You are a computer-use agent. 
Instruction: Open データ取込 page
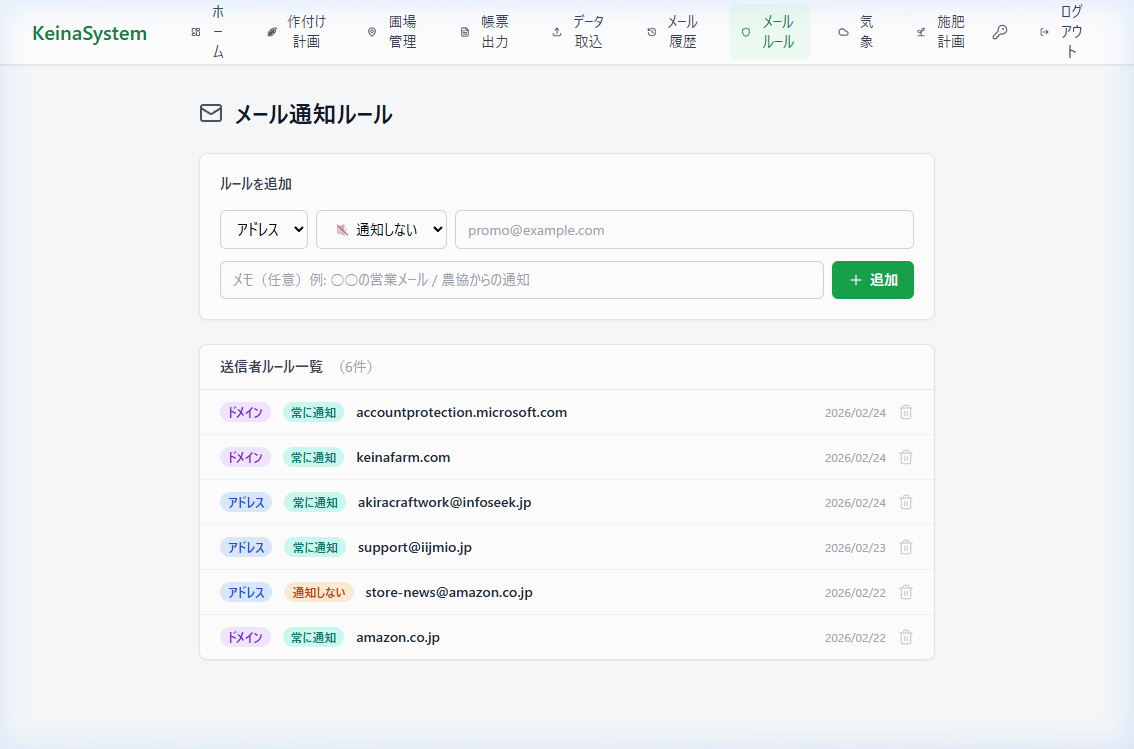(x=578, y=32)
